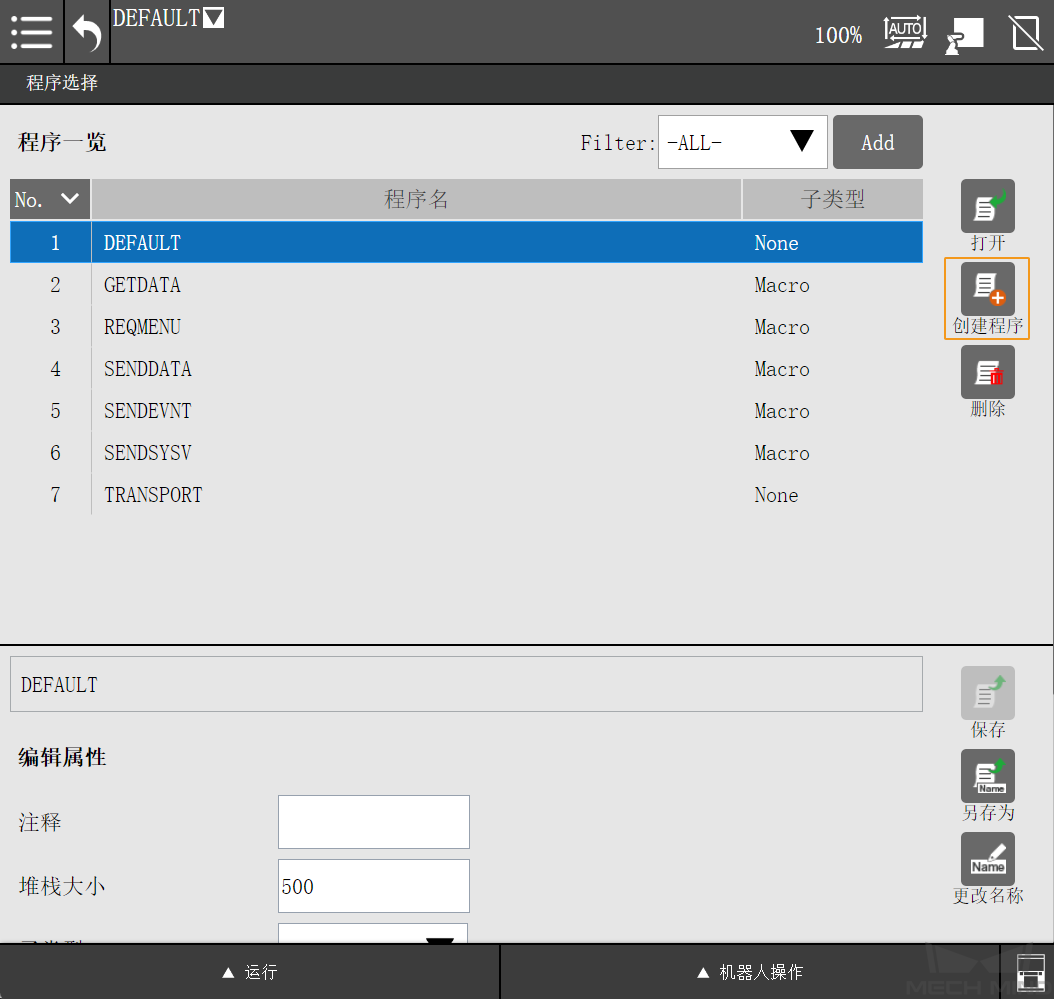
Task: Click Macro subtype cell of GETDATA
Action: click(x=782, y=285)
